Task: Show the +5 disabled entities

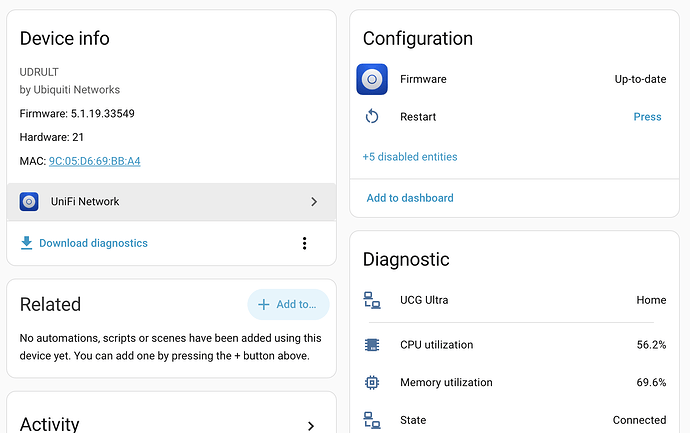Action: (410, 157)
